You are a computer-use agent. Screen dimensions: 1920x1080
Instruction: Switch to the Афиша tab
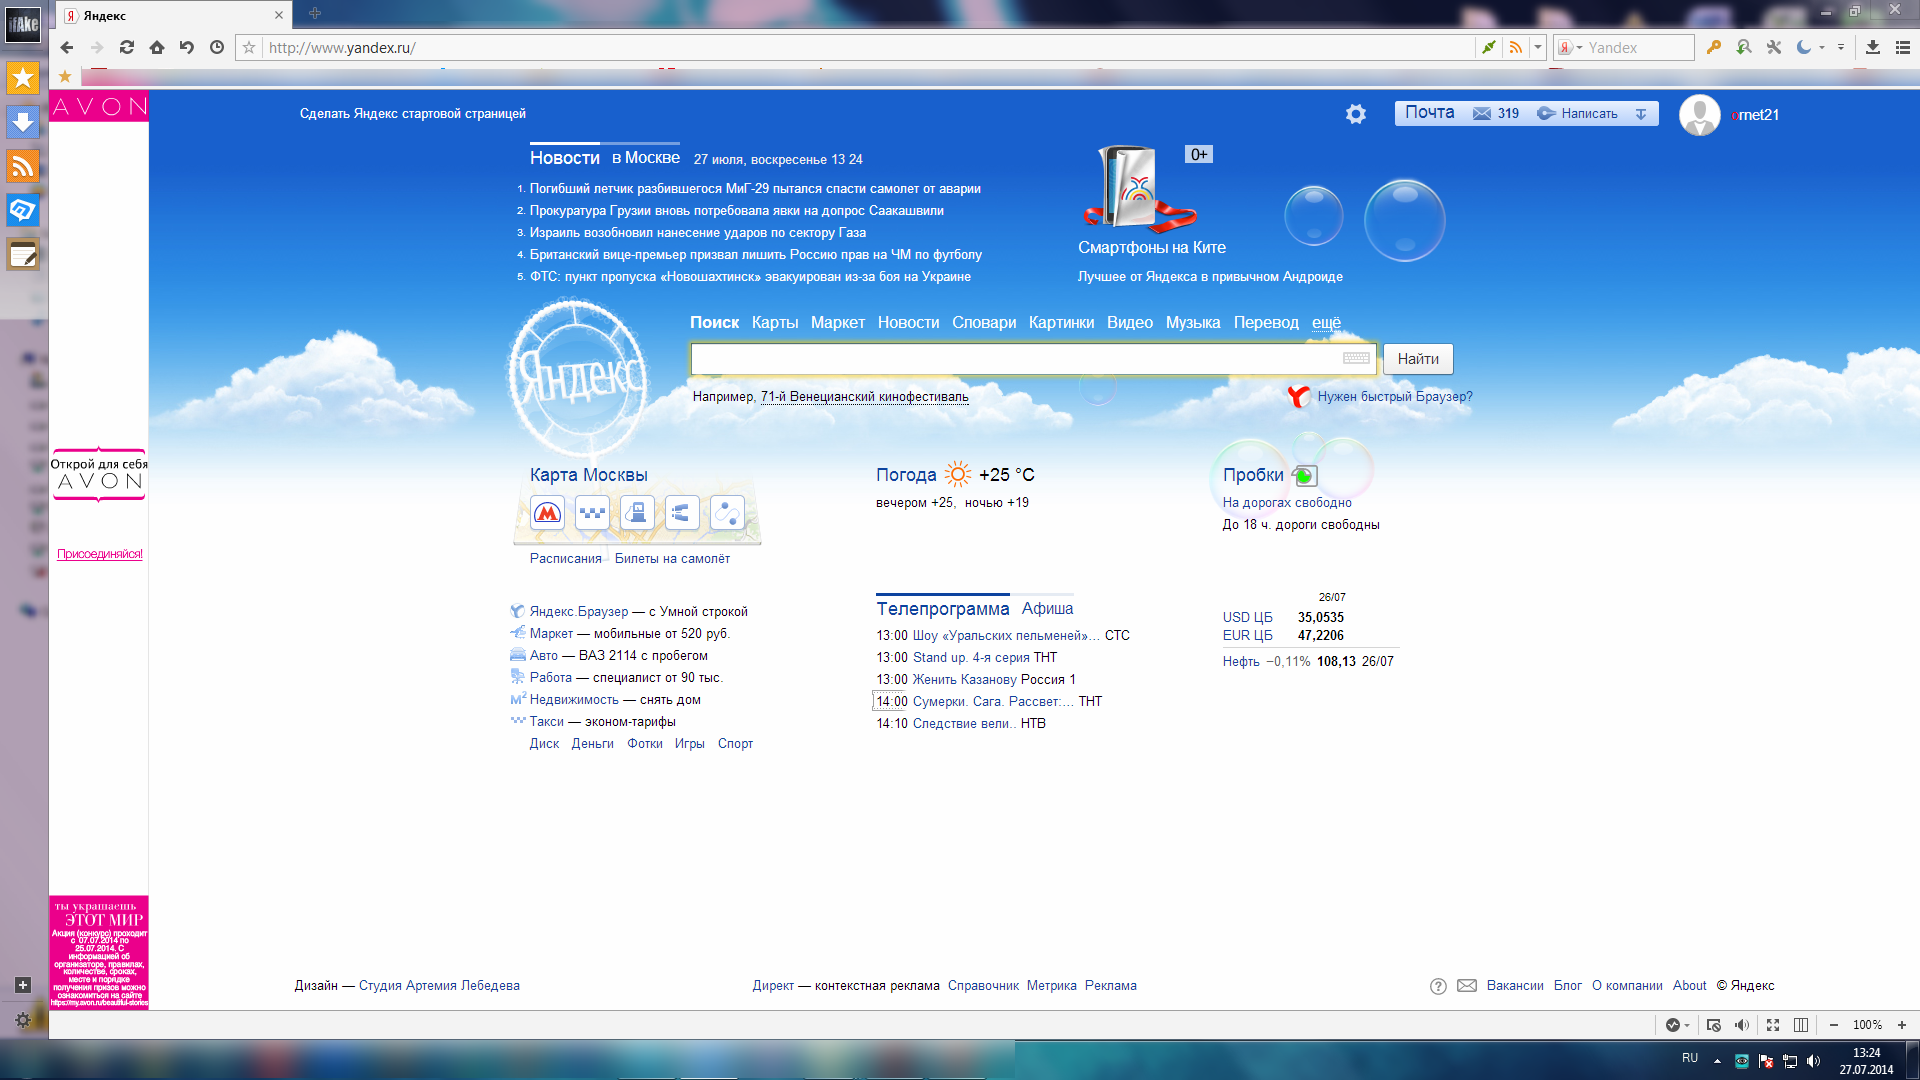[x=1047, y=609]
